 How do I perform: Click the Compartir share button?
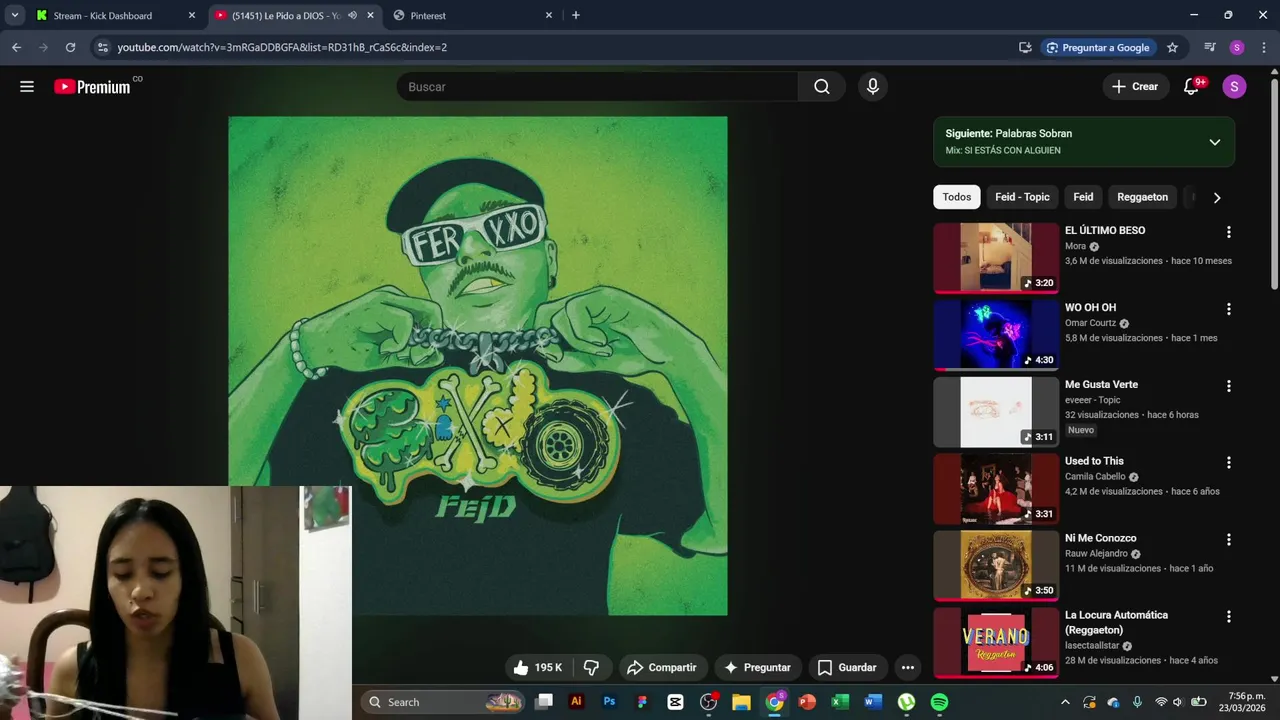pyautogui.click(x=661, y=667)
